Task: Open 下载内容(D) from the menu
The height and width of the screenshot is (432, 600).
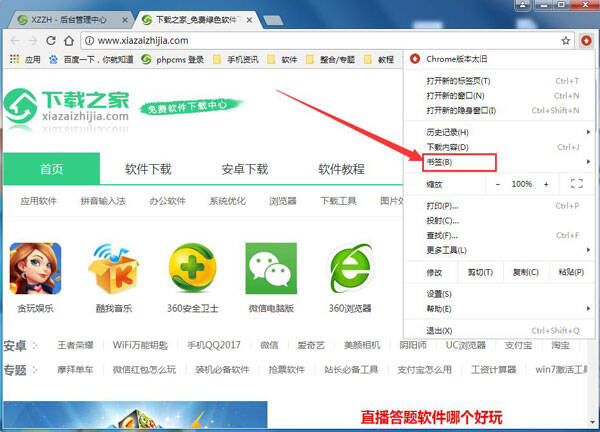Action: coord(499,147)
